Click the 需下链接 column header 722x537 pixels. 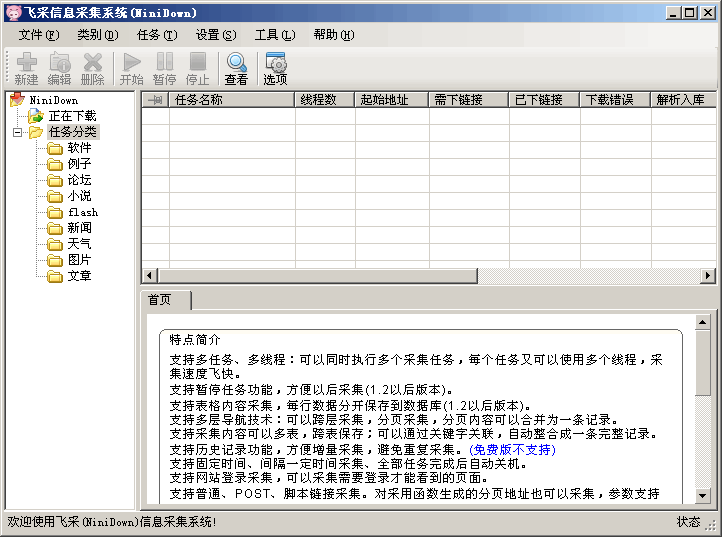469,99
